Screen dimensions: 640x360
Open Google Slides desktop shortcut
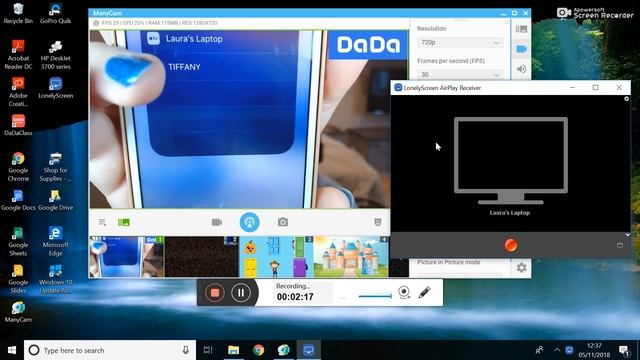click(18, 279)
